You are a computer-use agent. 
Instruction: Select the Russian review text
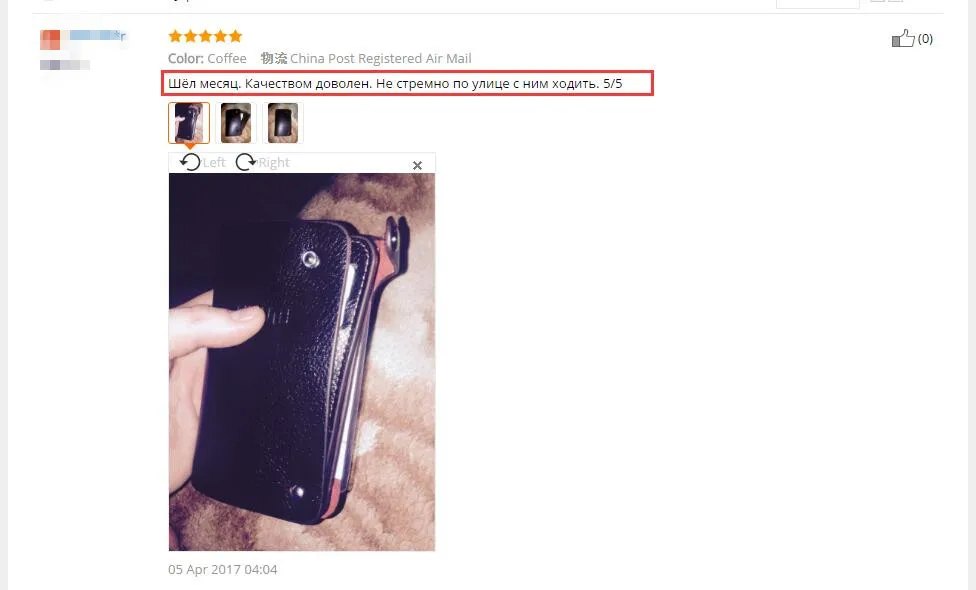395,83
